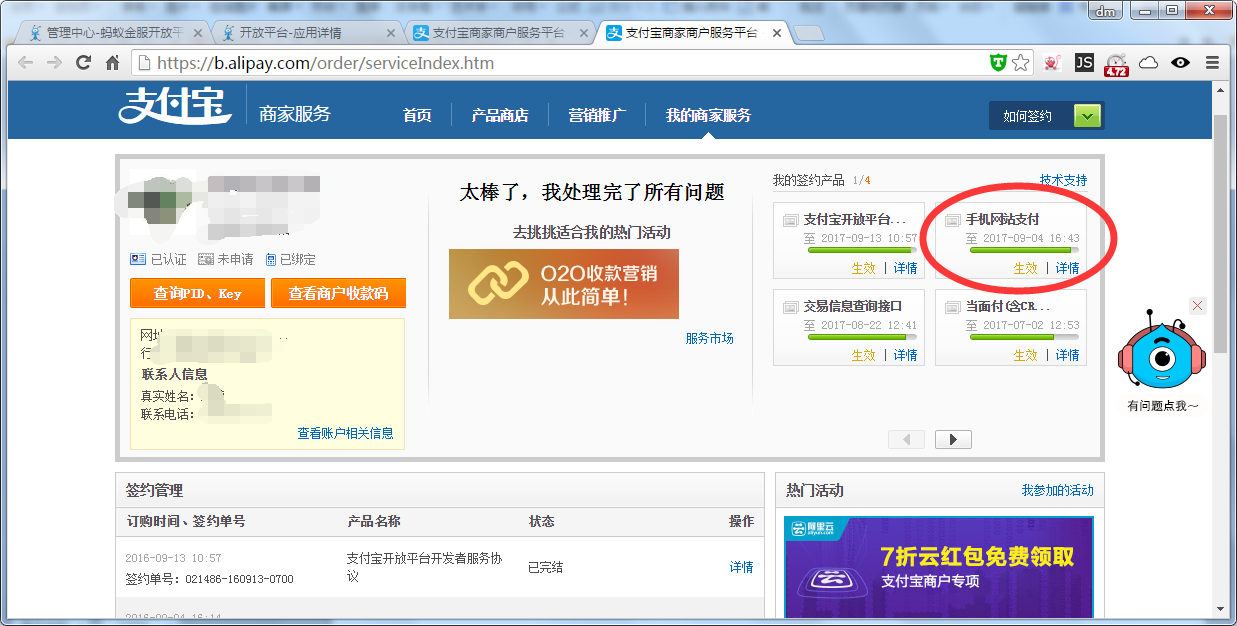1237x626 pixels.
Task: Click the icon beside 手机网站支付
Action: [x=952, y=220]
